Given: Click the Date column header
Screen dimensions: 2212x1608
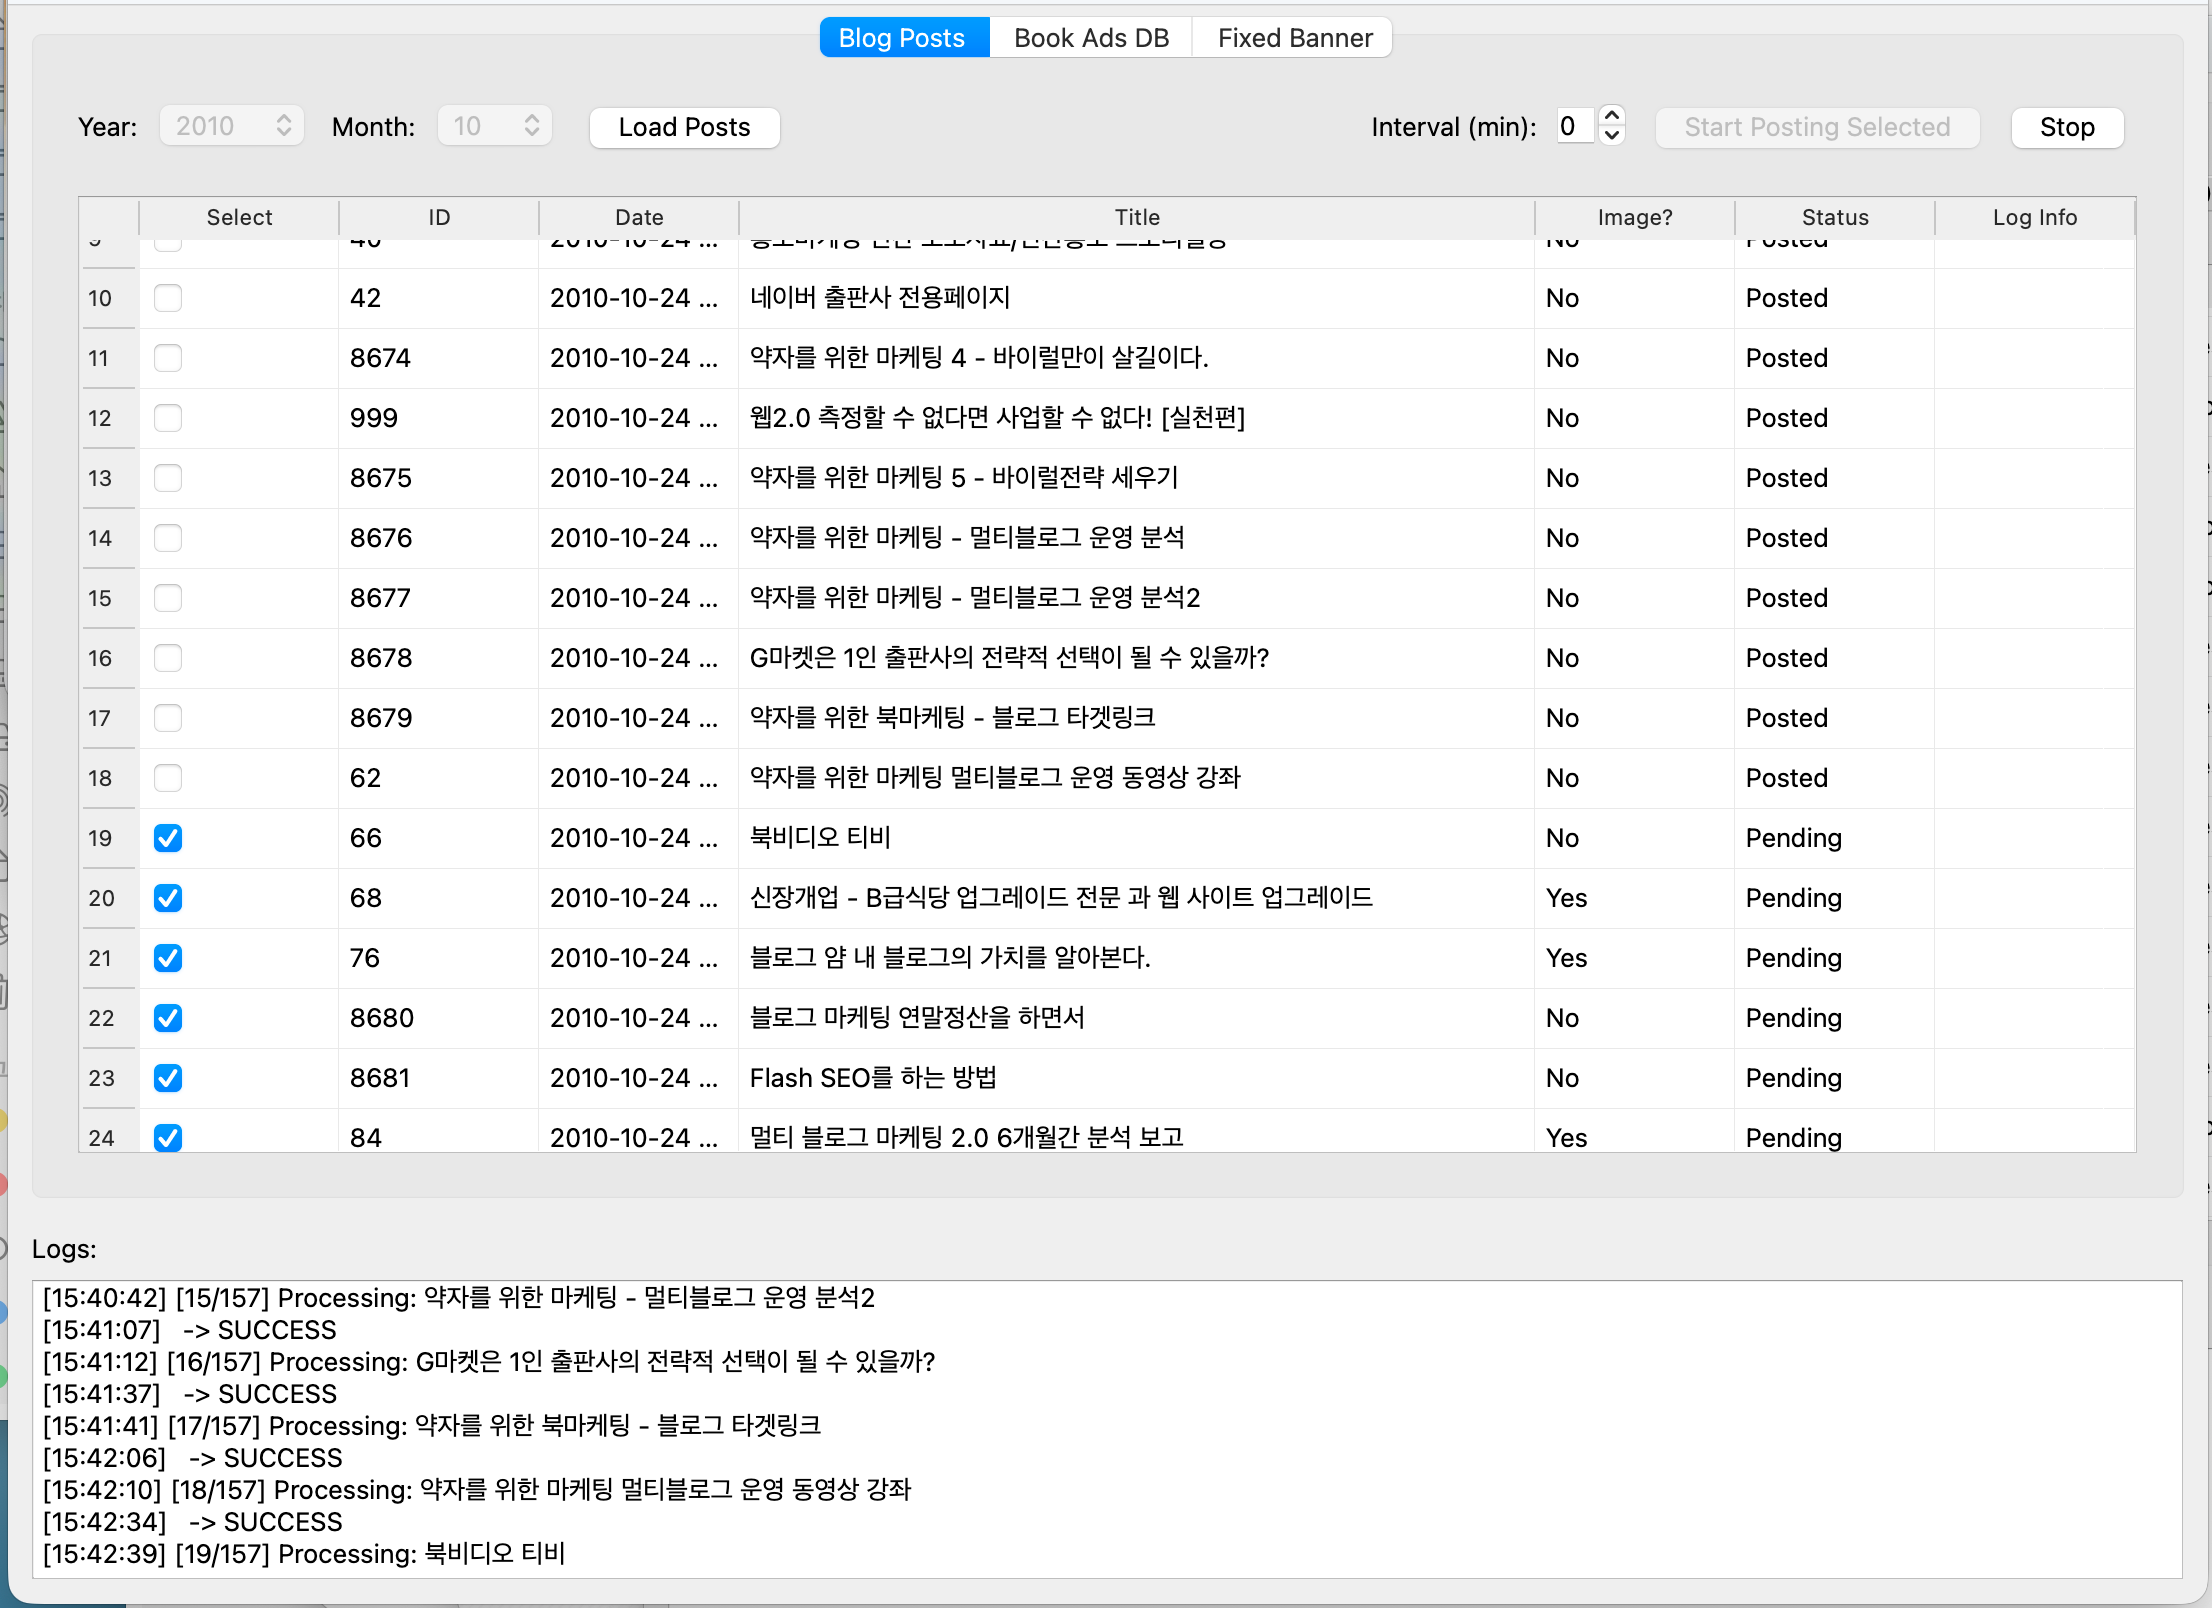Looking at the screenshot, I should pos(638,217).
